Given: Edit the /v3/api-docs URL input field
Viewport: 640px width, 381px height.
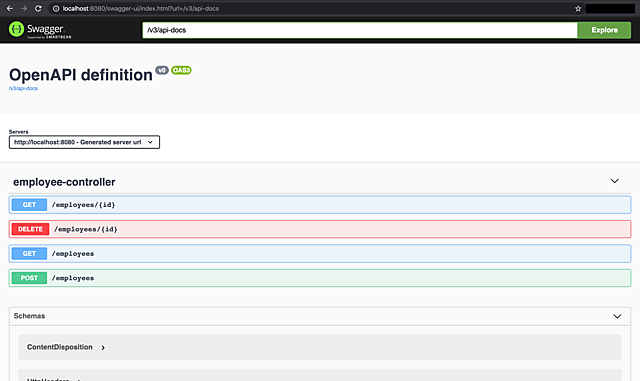Looking at the screenshot, I should coord(360,30).
